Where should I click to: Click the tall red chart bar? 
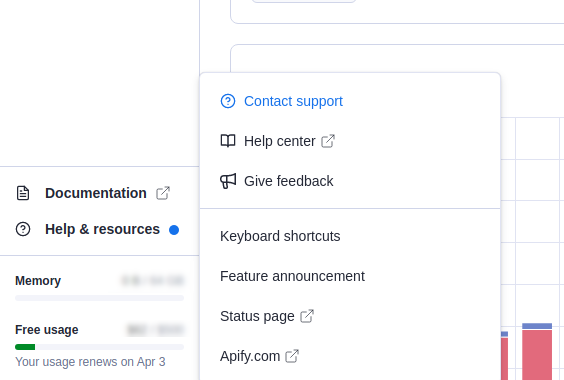click(537, 354)
